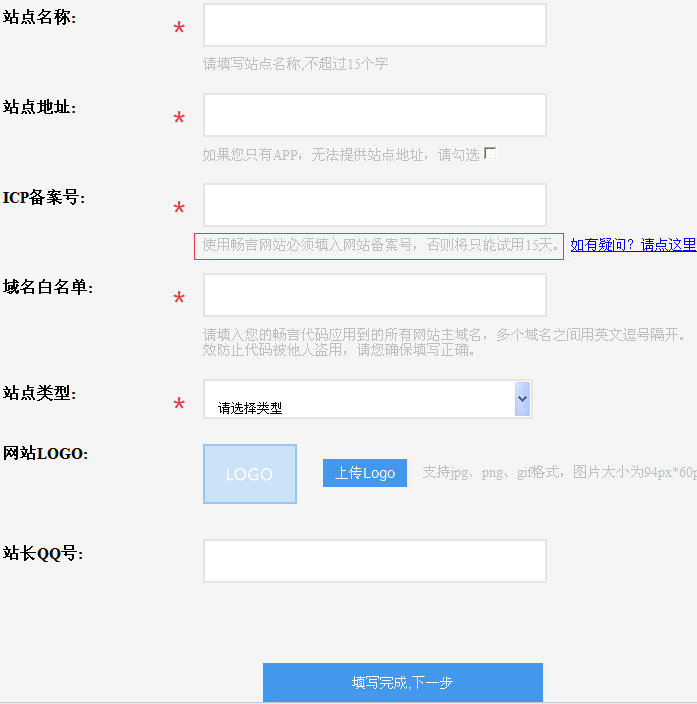Select the 域名白名单 input field
The height and width of the screenshot is (704, 697).
(374, 295)
